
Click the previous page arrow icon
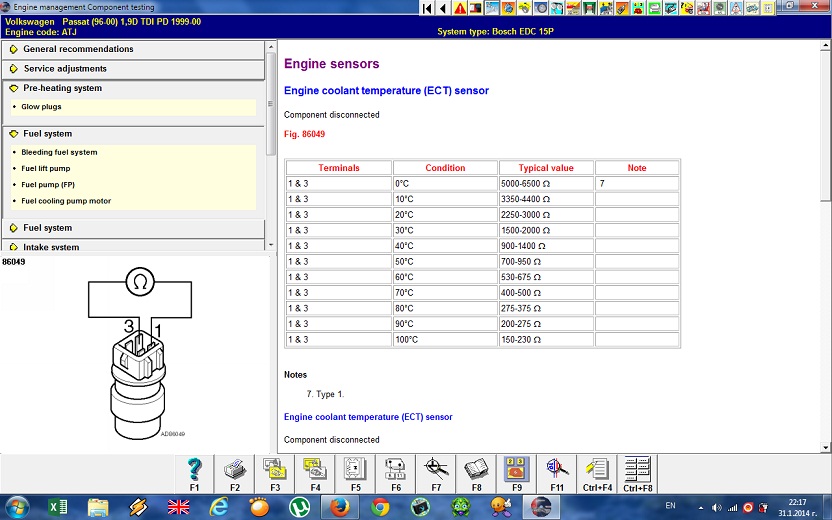click(x=443, y=8)
